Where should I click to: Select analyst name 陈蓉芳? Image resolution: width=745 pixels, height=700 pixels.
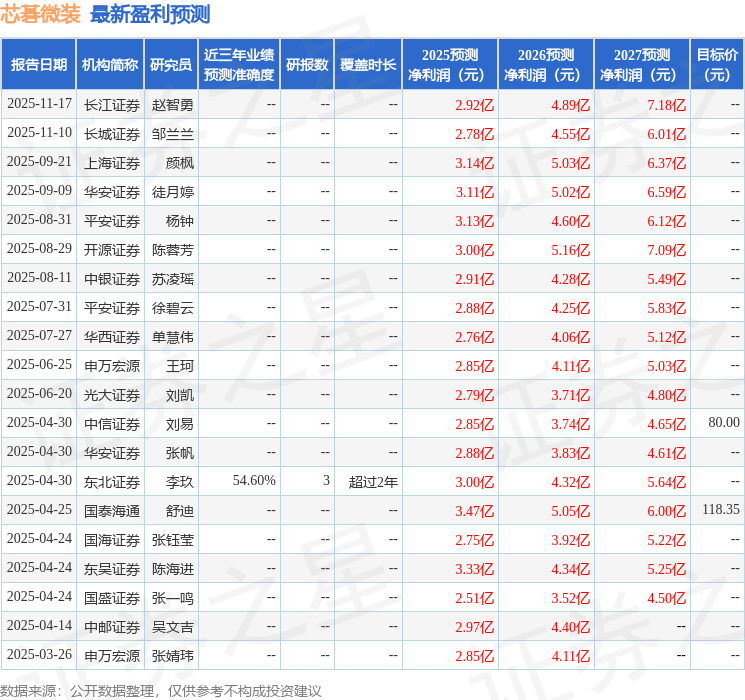pyautogui.click(x=172, y=250)
